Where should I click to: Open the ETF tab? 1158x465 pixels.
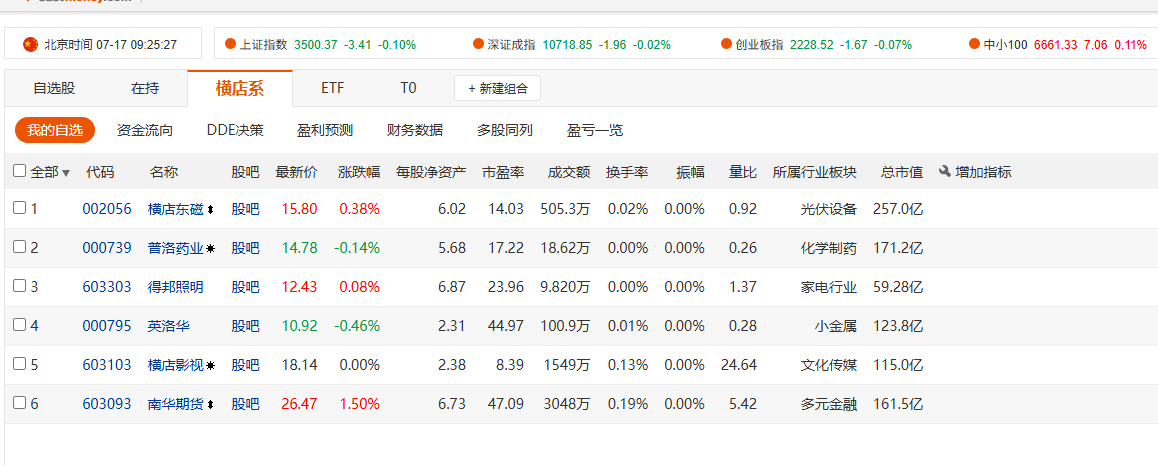pos(332,89)
